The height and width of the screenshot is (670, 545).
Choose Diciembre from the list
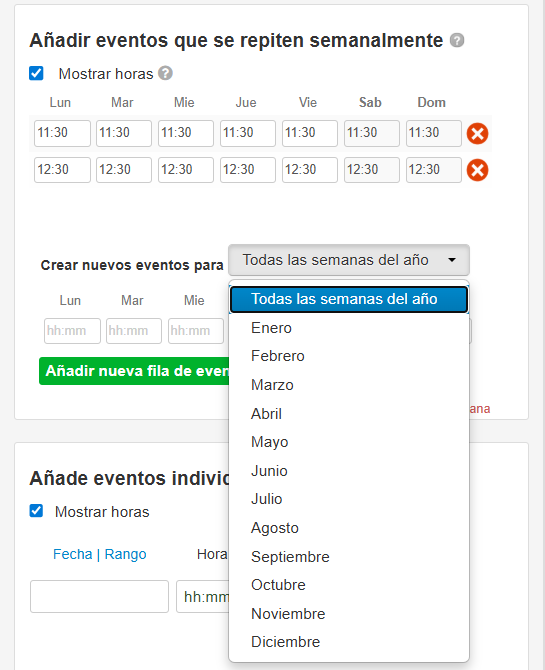pos(349,642)
